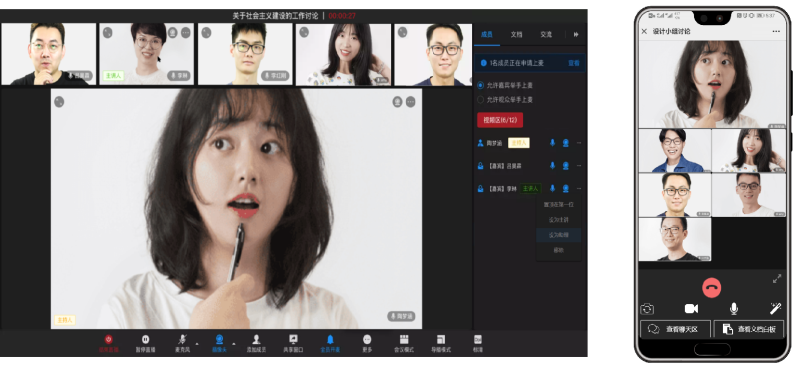Collapse the side panel with double-arrow
800x369 pixels.
coord(576,34)
